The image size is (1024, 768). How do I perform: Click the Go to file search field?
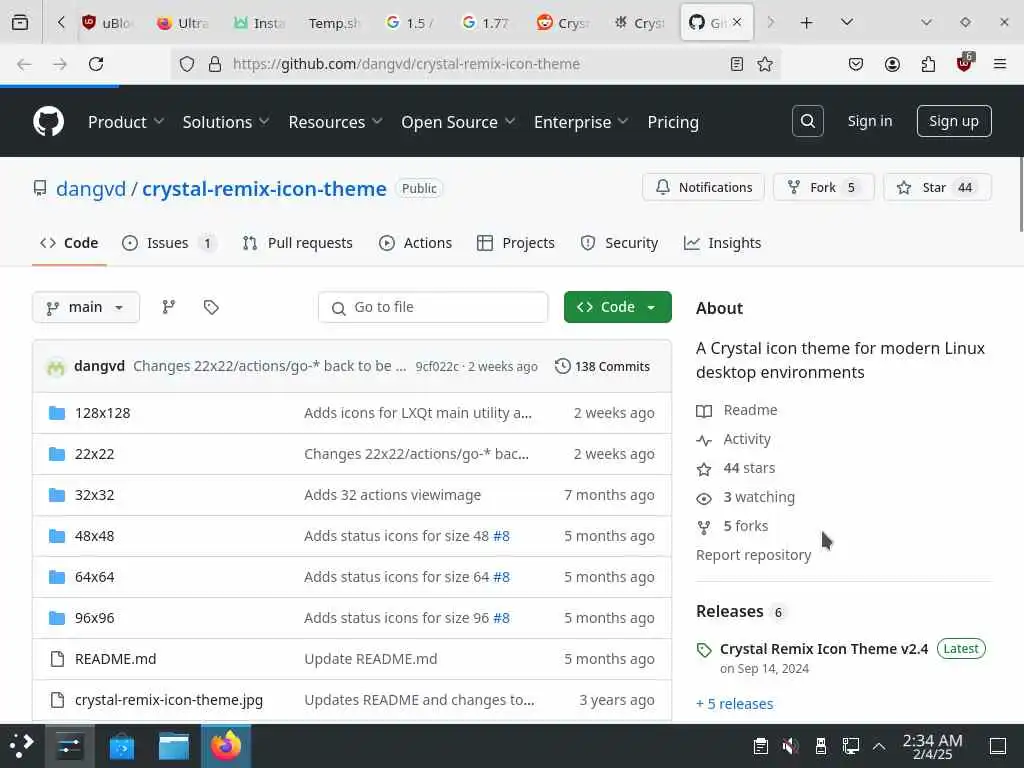pyautogui.click(x=433, y=307)
